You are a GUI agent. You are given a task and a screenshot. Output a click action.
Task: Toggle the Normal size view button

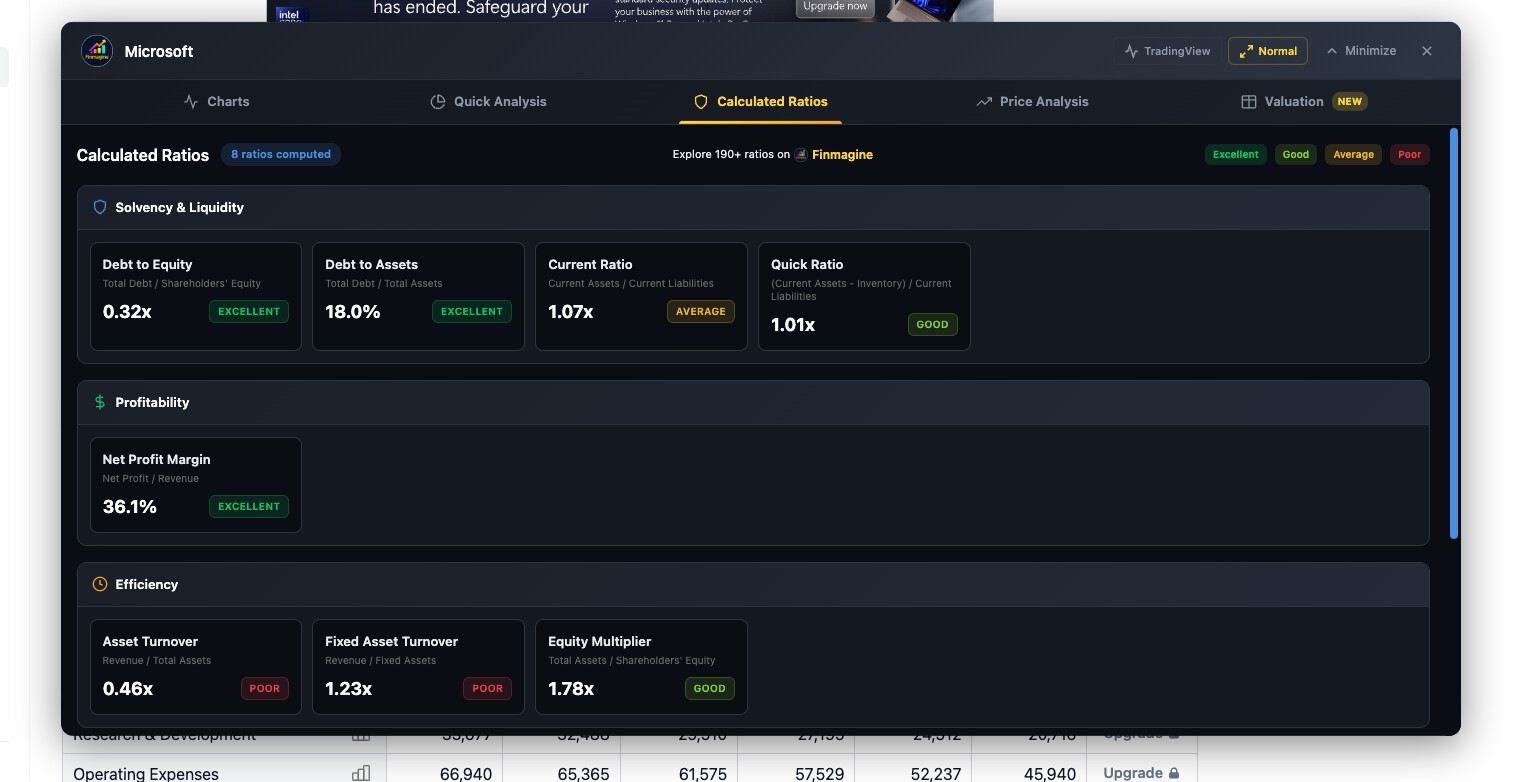(1267, 51)
